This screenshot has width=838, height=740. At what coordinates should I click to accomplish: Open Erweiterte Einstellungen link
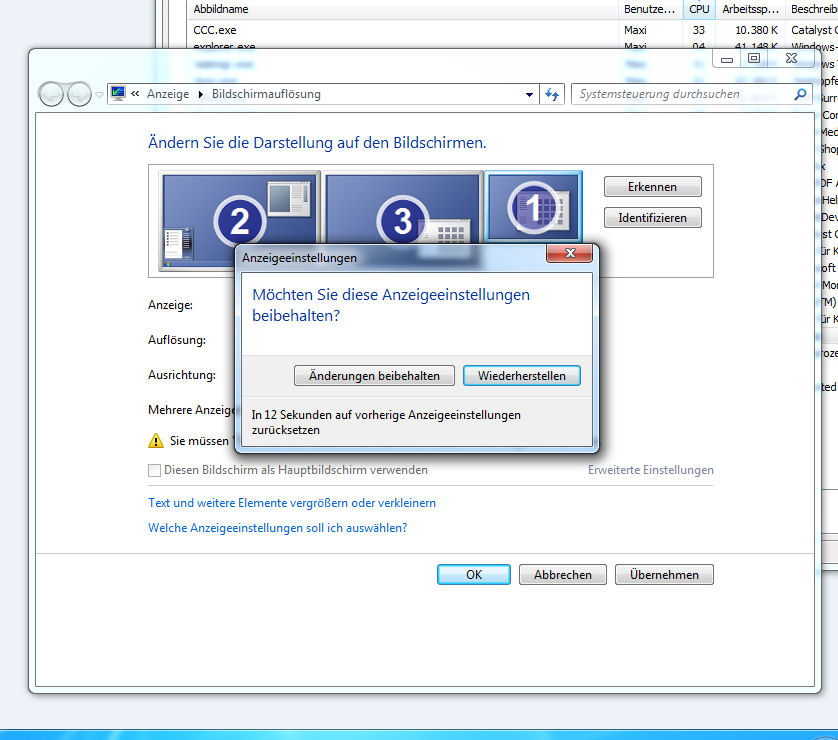click(x=650, y=470)
